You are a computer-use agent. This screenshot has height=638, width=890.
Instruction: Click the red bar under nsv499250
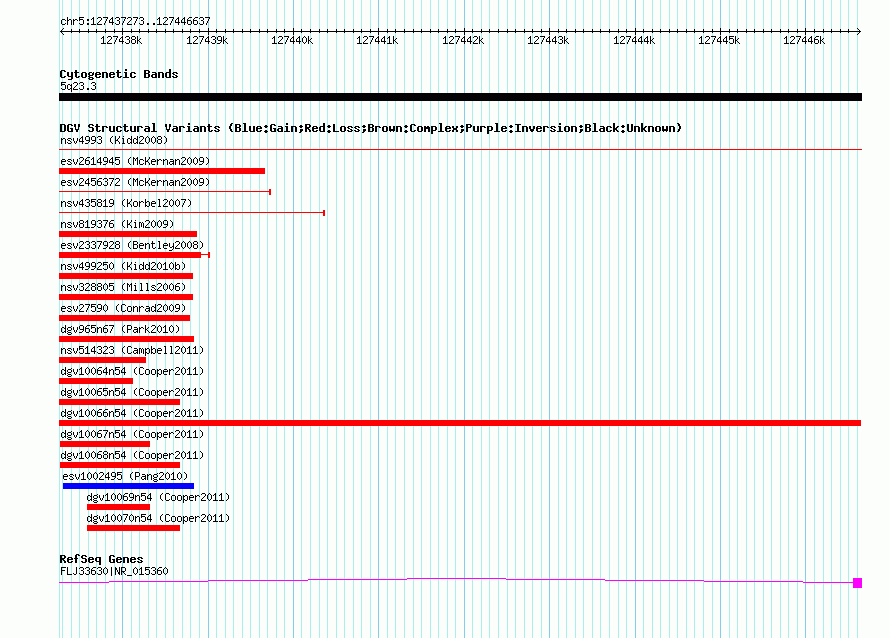click(x=126, y=276)
